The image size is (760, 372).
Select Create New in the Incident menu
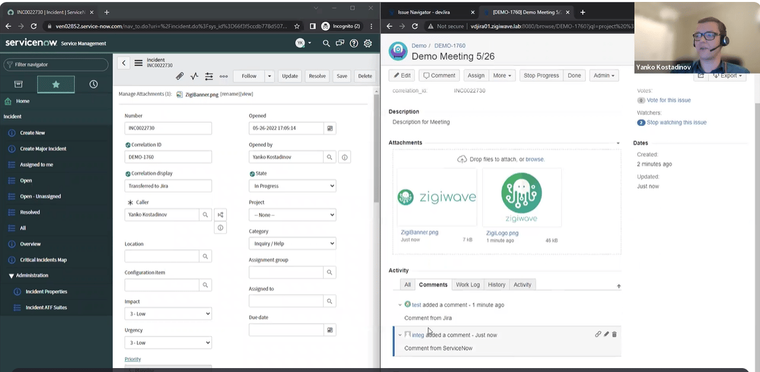click(x=32, y=133)
